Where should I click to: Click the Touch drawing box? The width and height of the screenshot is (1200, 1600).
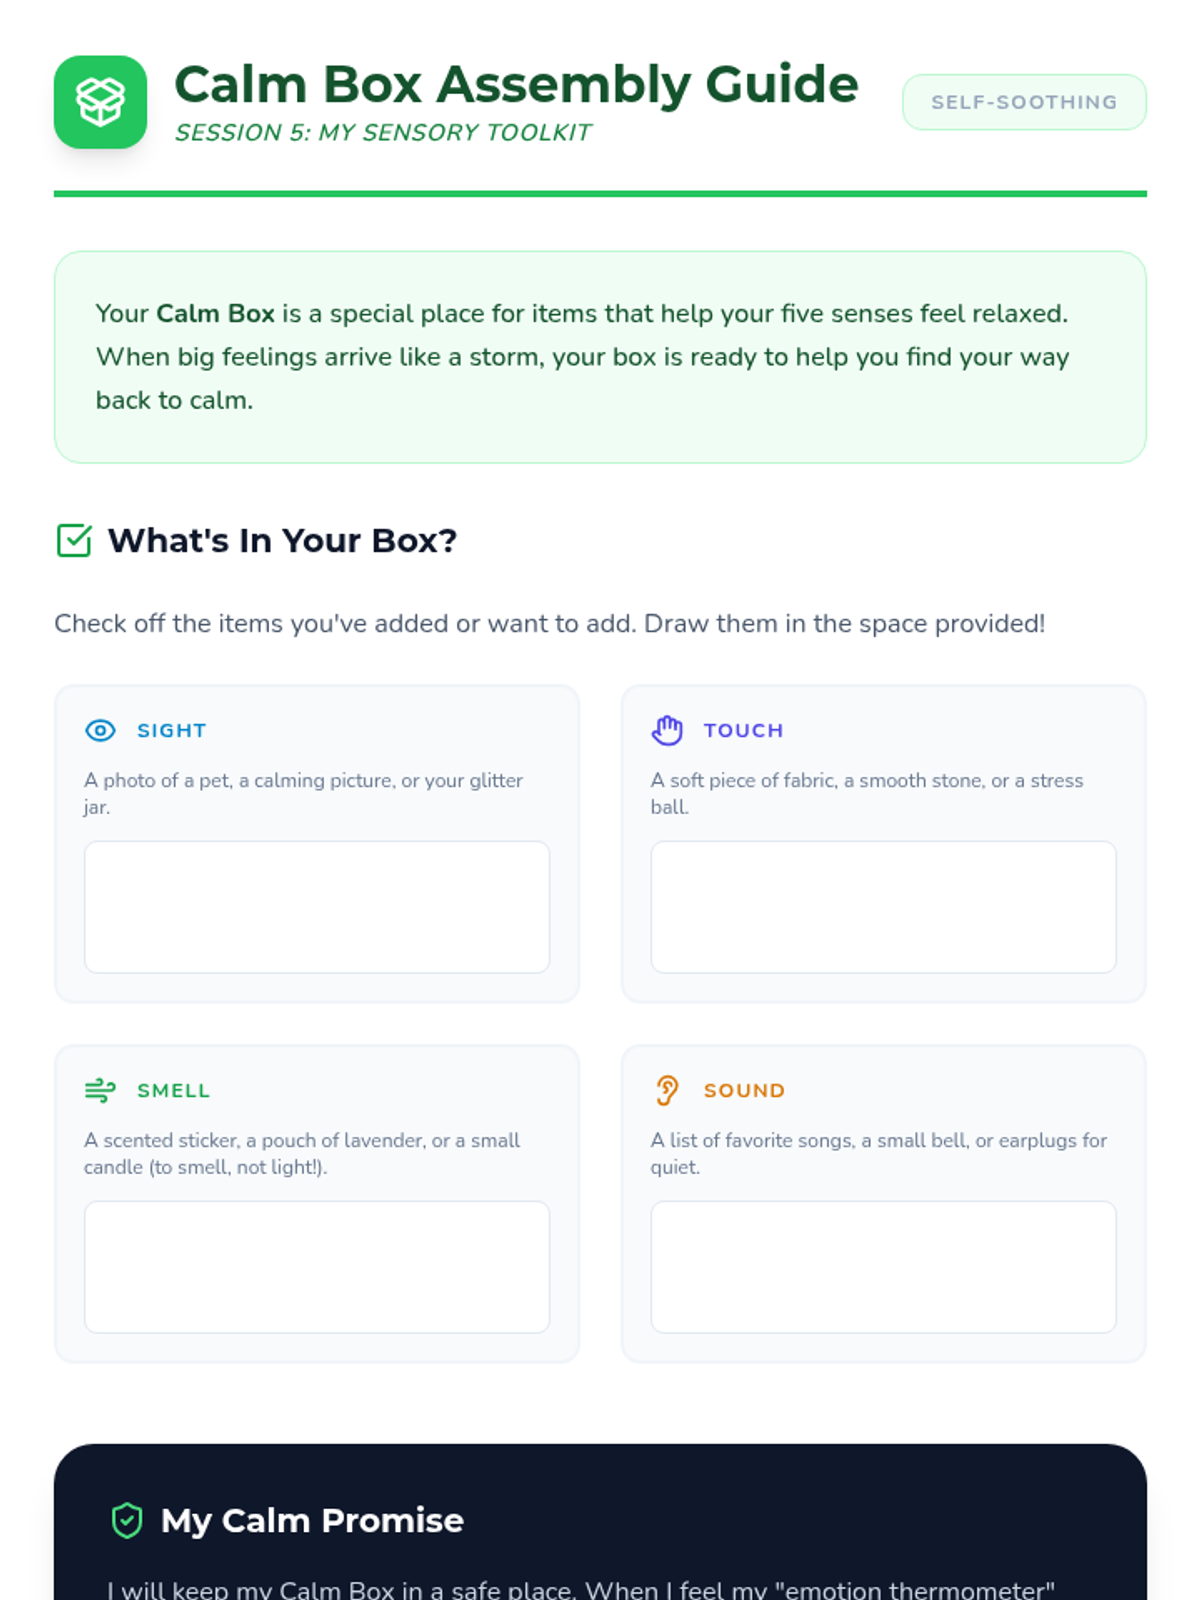click(883, 907)
